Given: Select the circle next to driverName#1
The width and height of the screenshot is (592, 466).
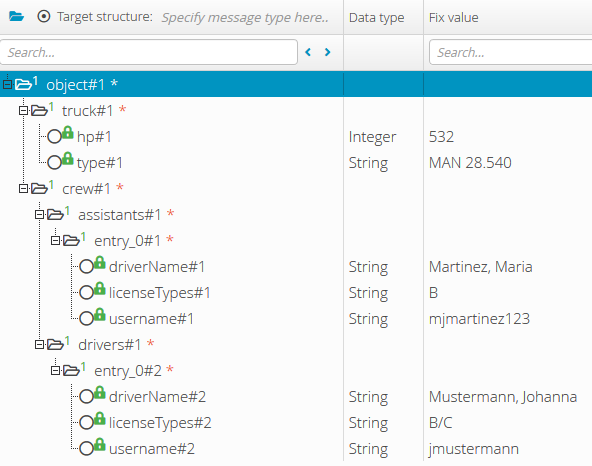Looking at the screenshot, I should pyautogui.click(x=86, y=267).
